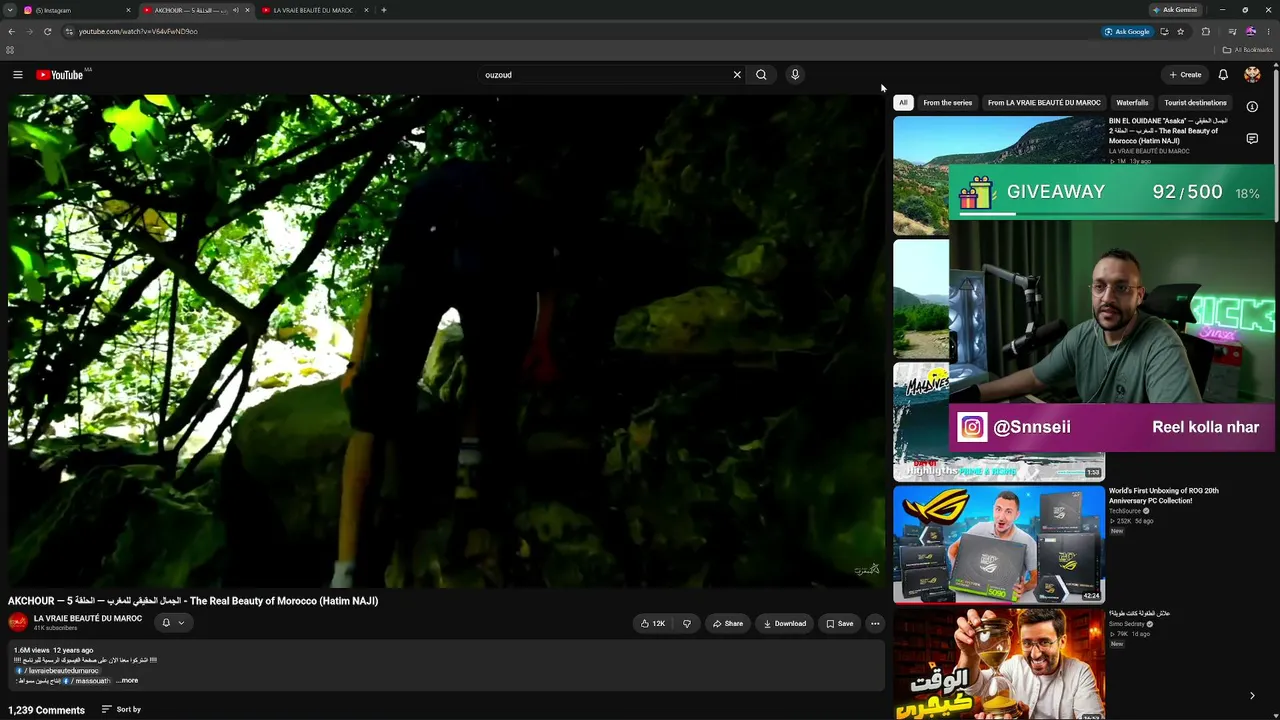Select the 'Waterfalls' filter chip
The width and height of the screenshot is (1280, 720).
tap(1132, 103)
